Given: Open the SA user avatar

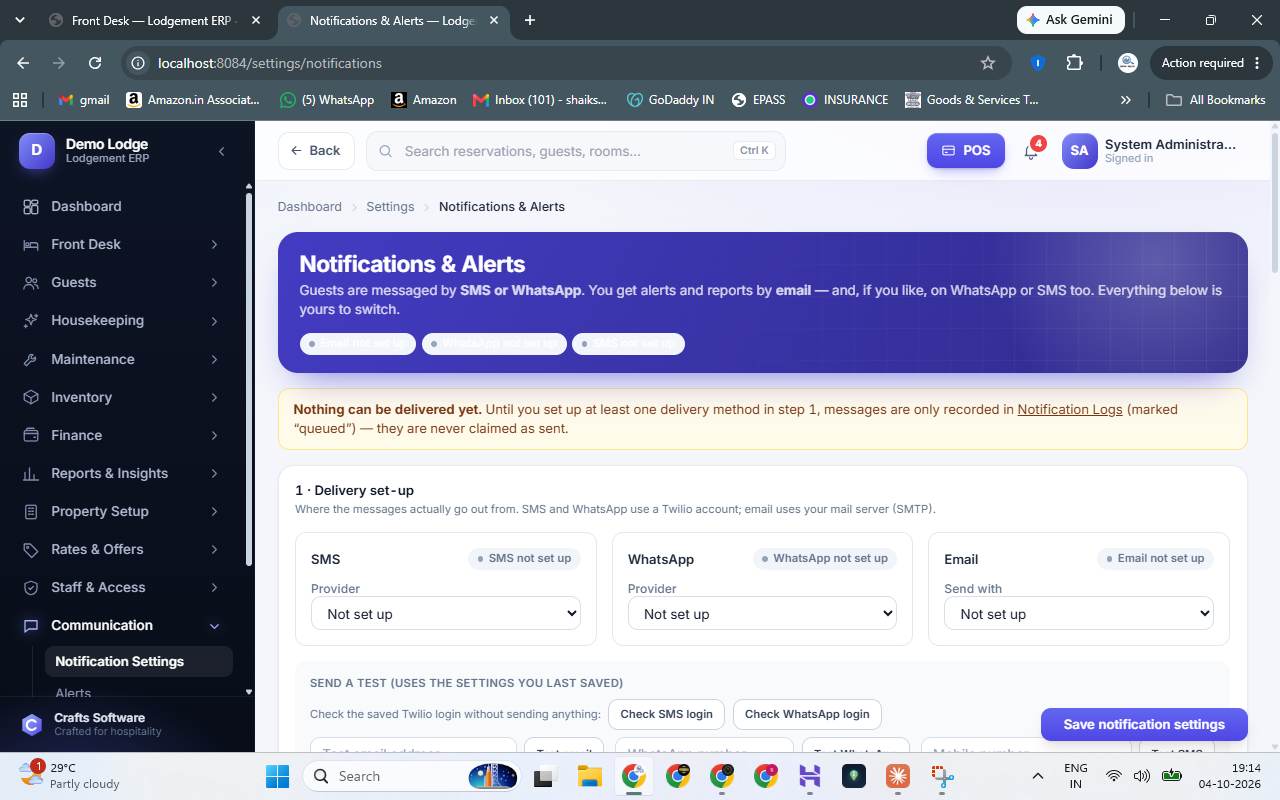Looking at the screenshot, I should [1079, 151].
